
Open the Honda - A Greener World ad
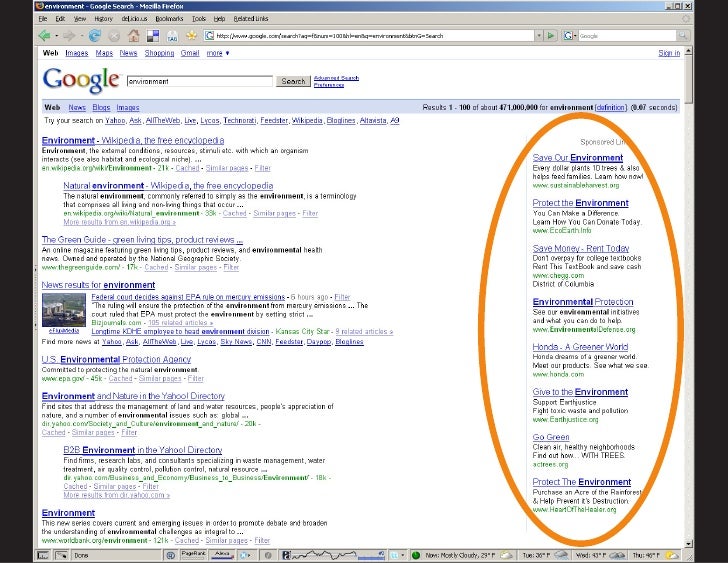[x=580, y=347]
